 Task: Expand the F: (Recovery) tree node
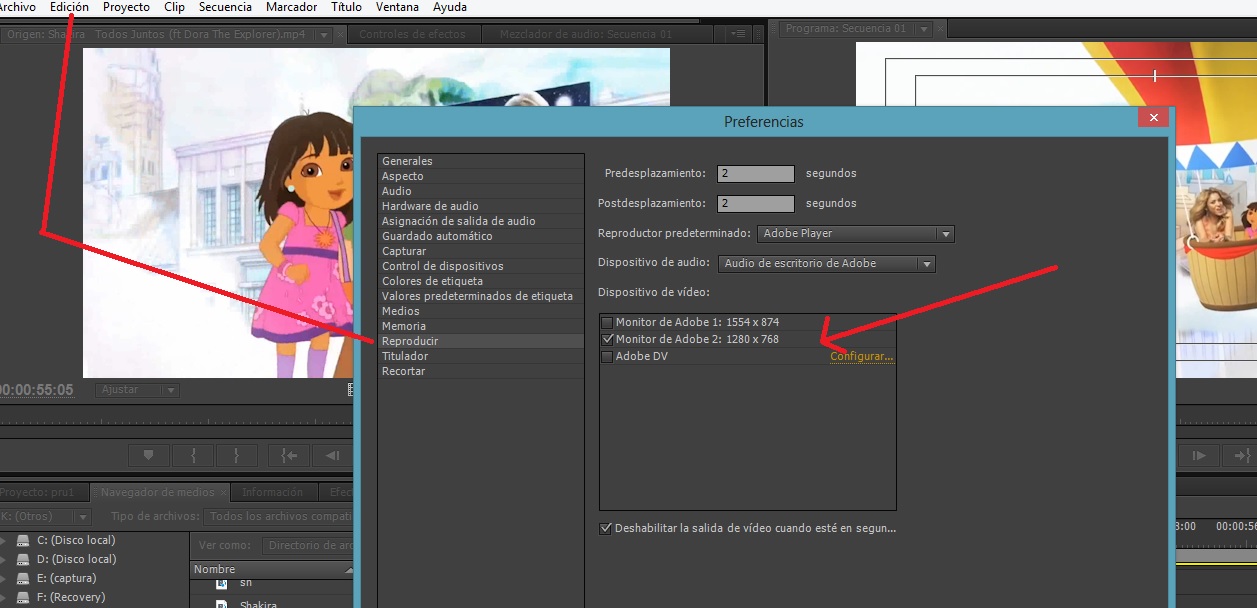tap(3, 598)
